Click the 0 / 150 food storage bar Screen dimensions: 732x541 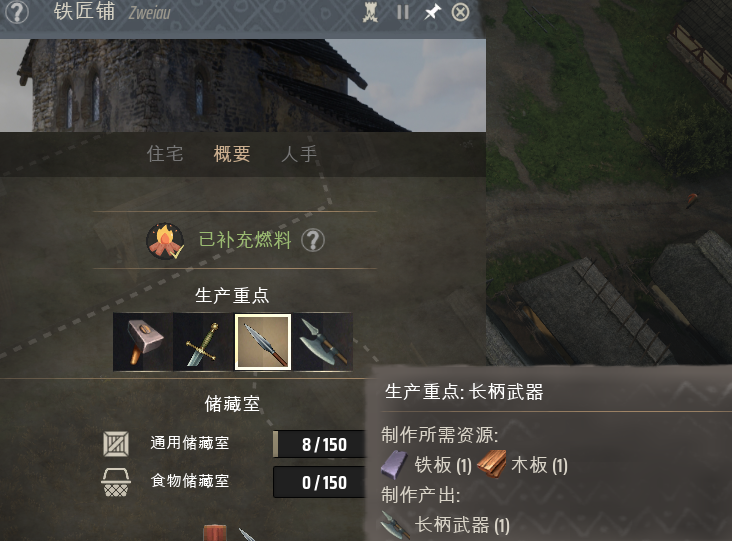click(x=319, y=482)
